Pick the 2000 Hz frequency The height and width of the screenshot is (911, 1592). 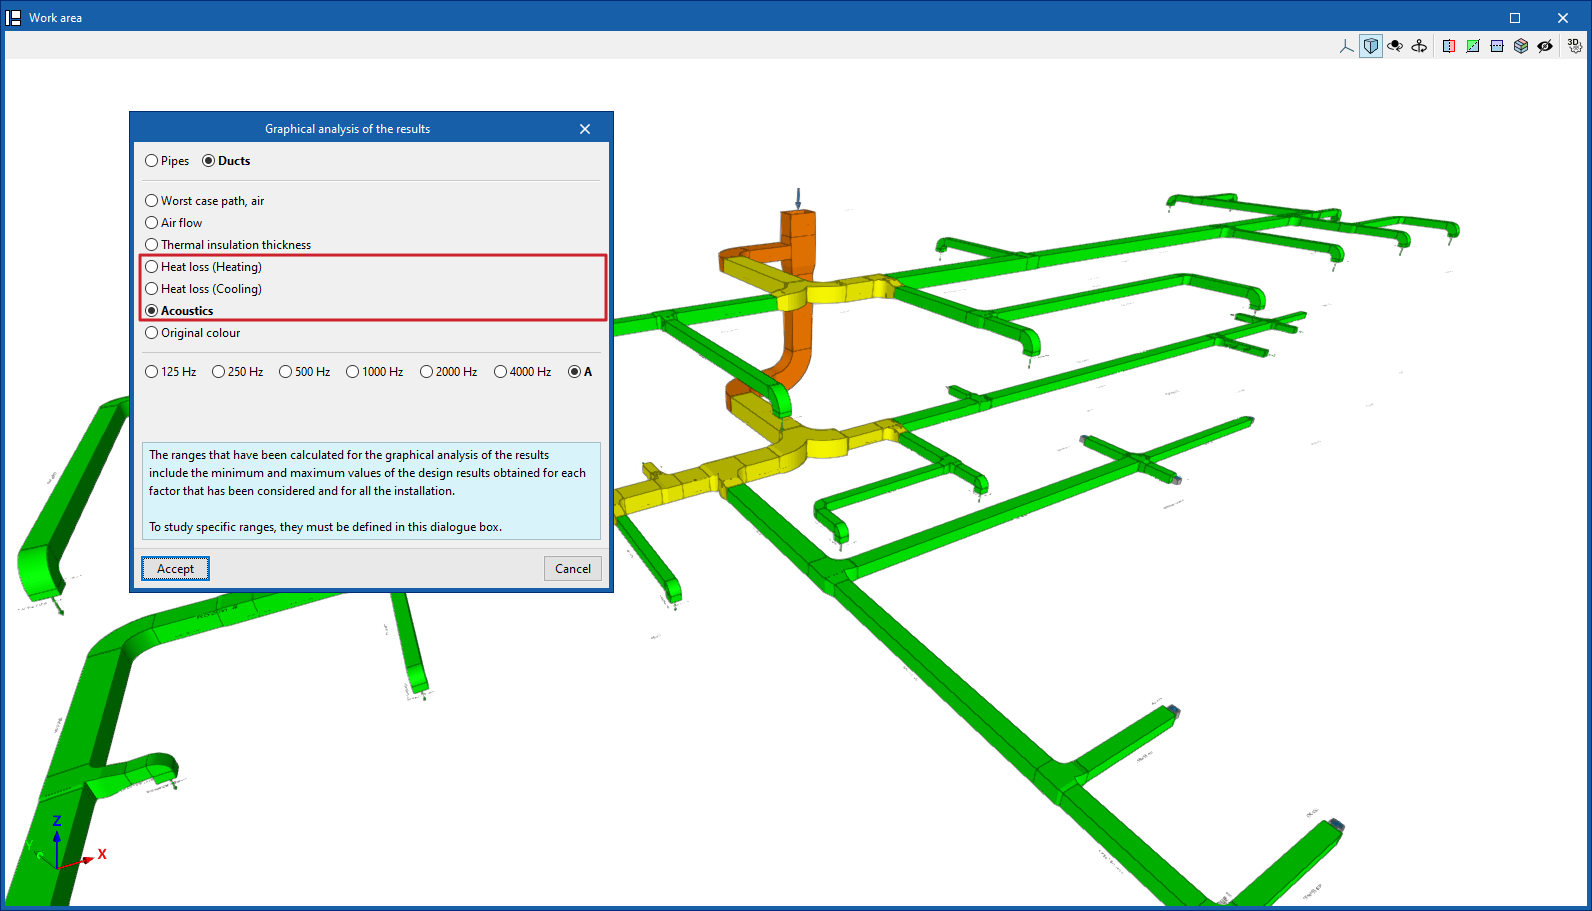click(x=449, y=372)
